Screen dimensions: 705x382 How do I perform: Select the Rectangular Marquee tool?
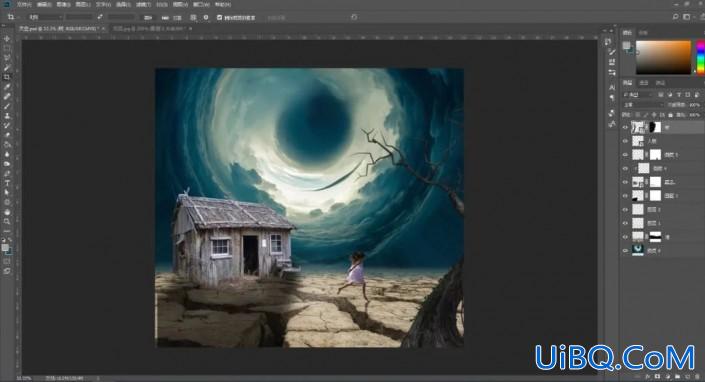[x=7, y=49]
